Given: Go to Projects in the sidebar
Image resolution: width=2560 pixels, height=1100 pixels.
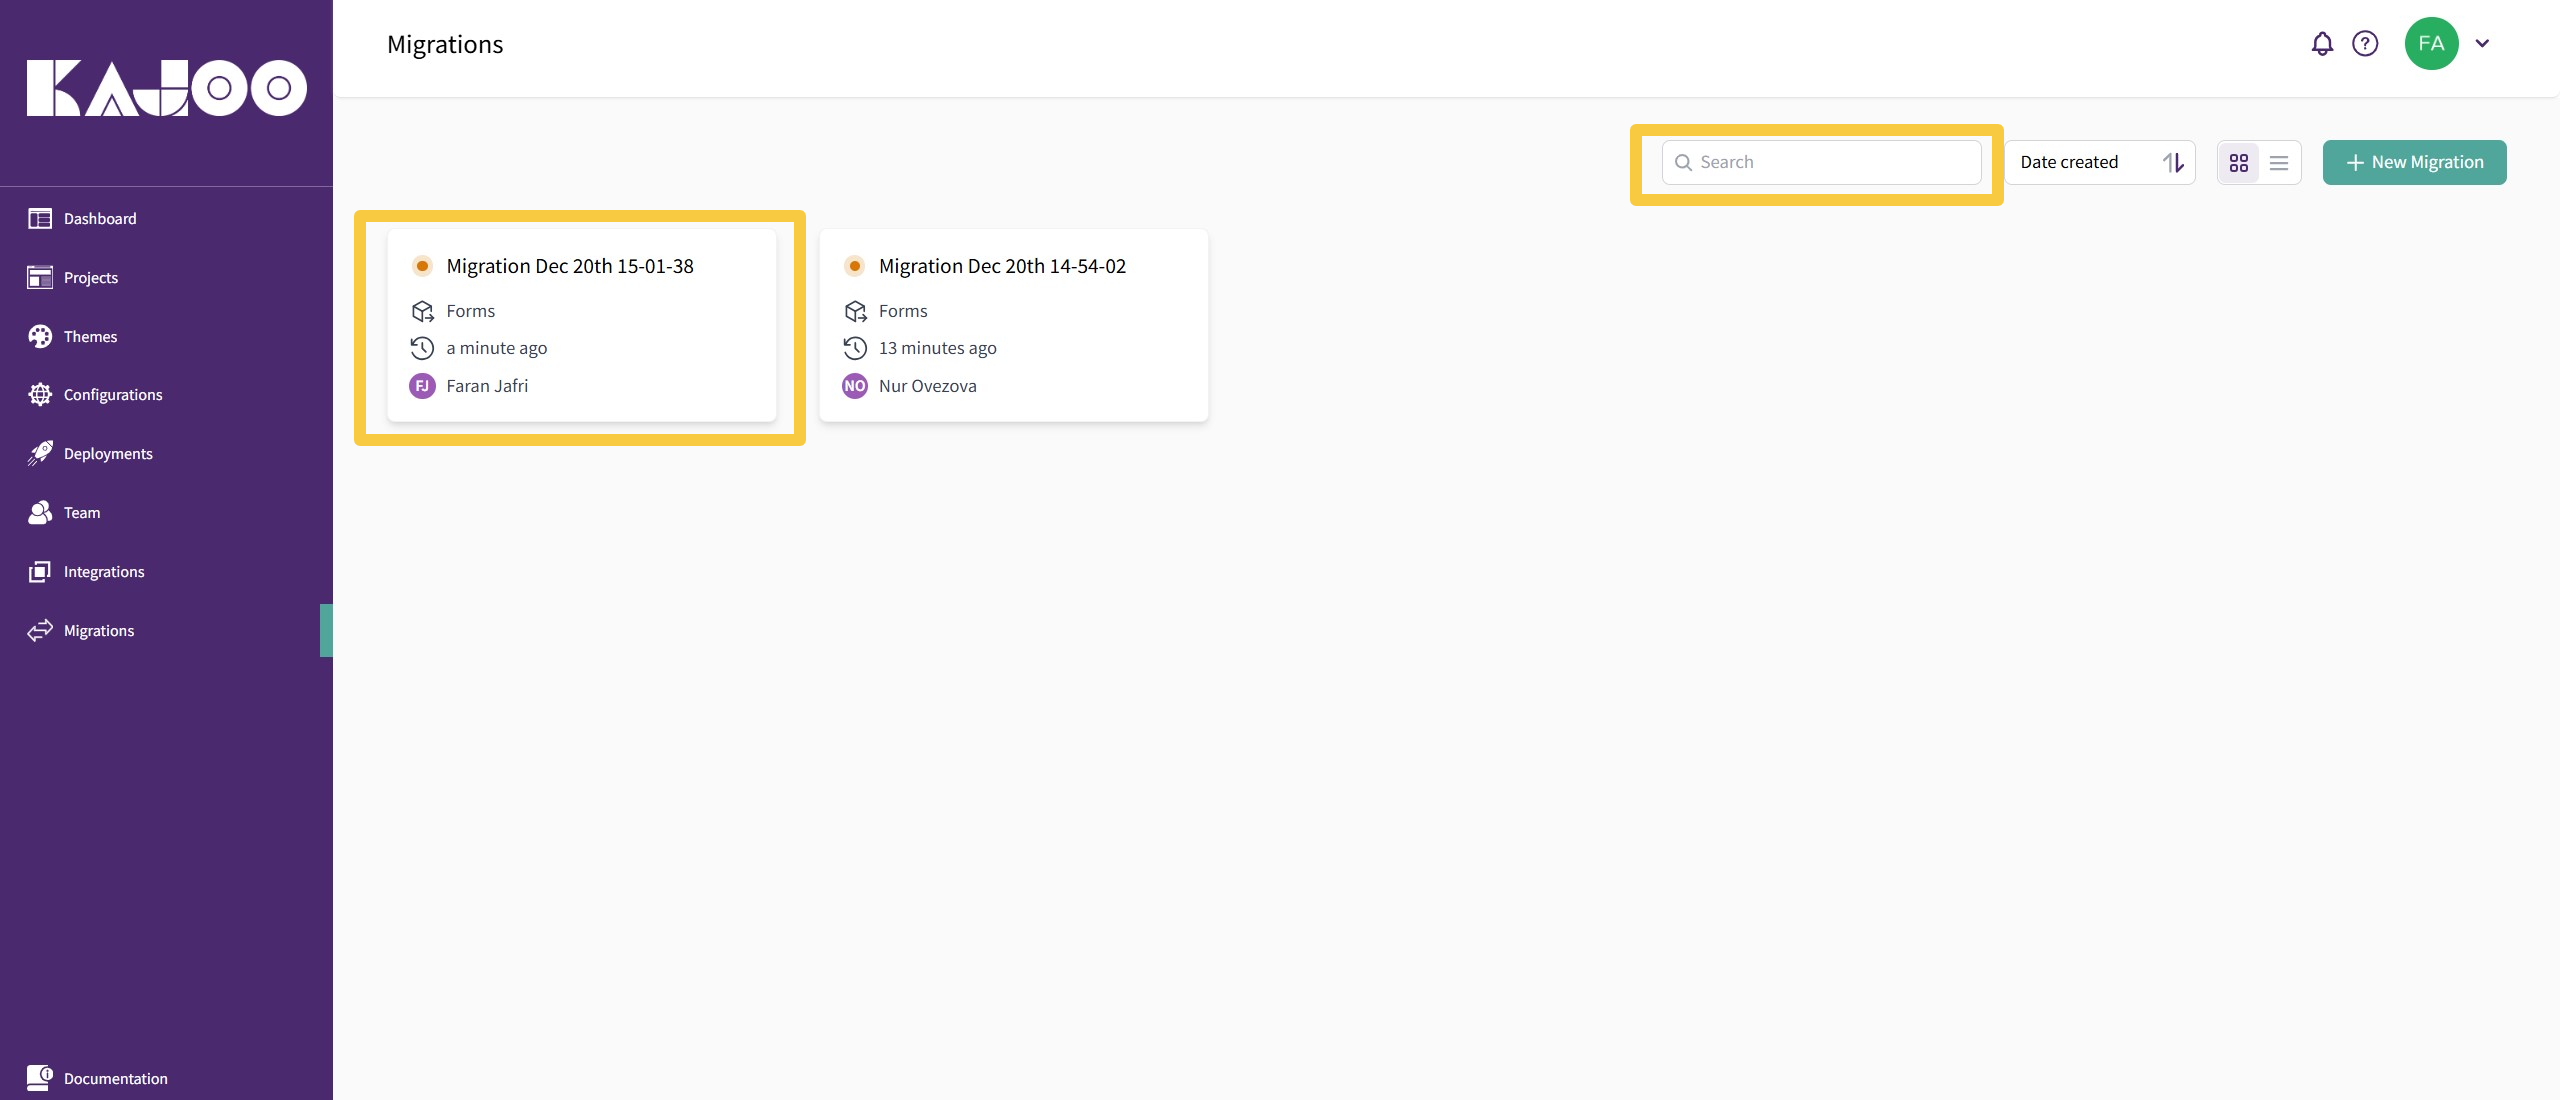Looking at the screenshot, I should tap(90, 278).
